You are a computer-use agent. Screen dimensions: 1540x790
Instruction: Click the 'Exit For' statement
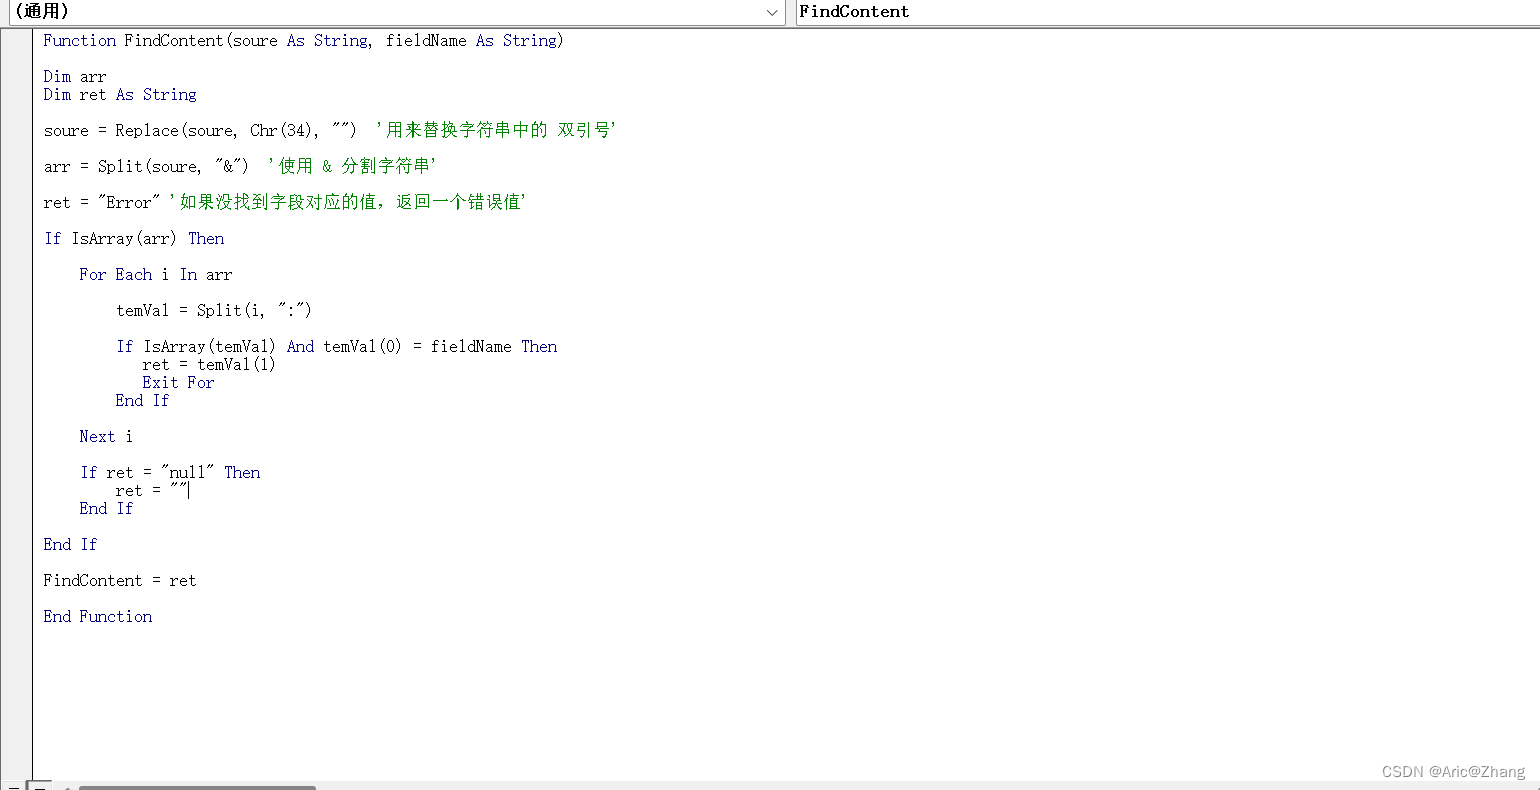178,382
